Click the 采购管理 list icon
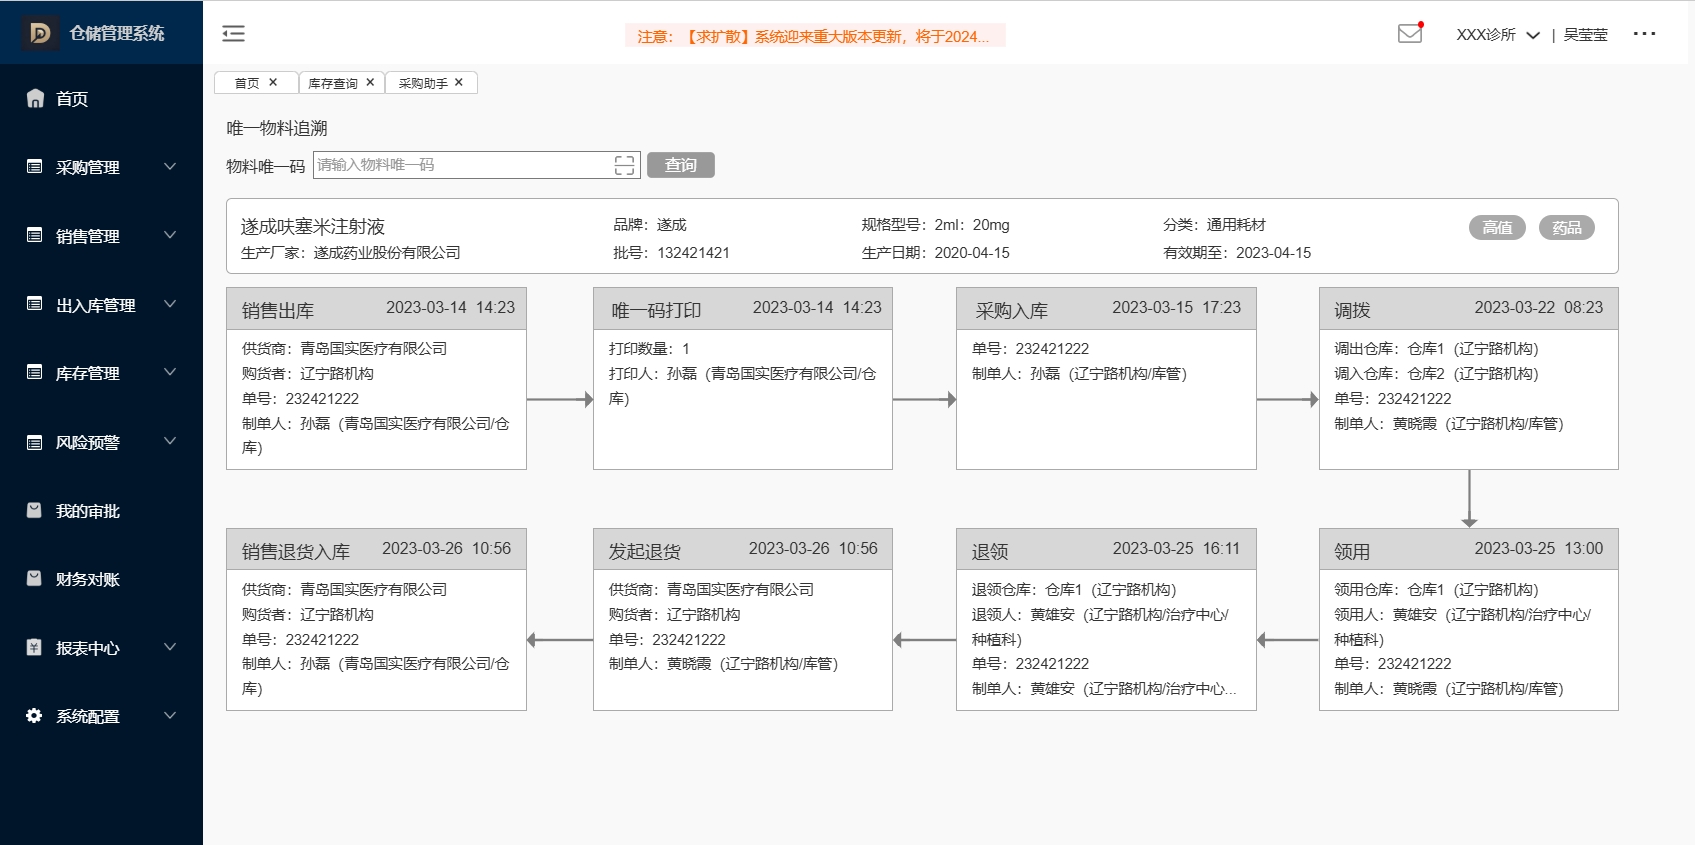The image size is (1695, 845). [35, 167]
